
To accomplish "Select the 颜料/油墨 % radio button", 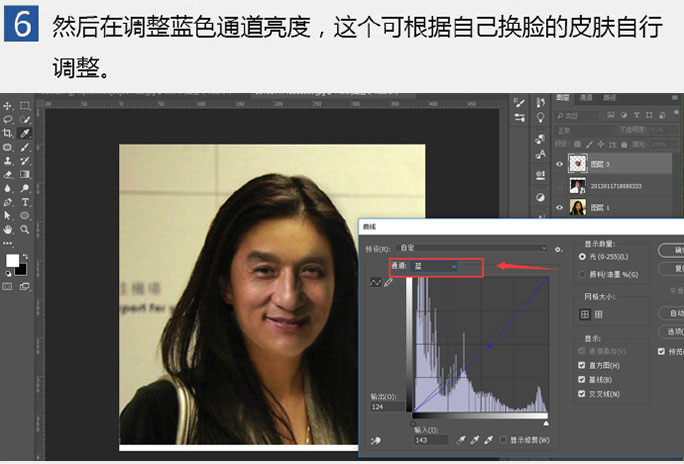I will [582, 274].
